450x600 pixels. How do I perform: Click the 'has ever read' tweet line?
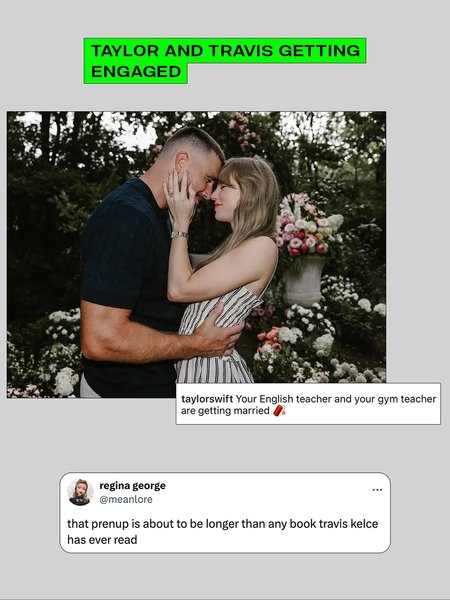pyautogui.click(x=102, y=540)
